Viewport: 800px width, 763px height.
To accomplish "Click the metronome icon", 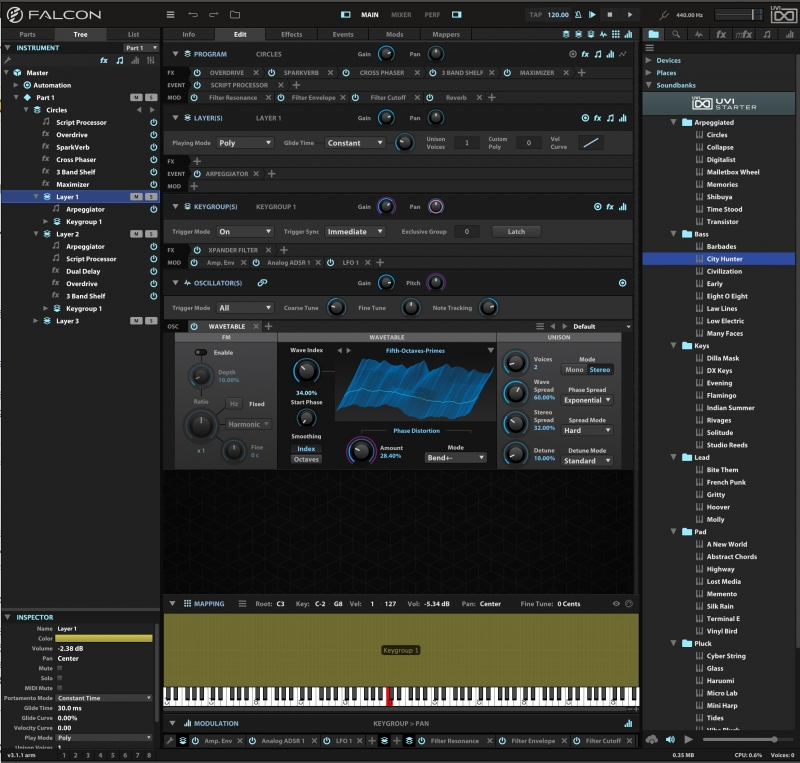I will [x=578, y=15].
